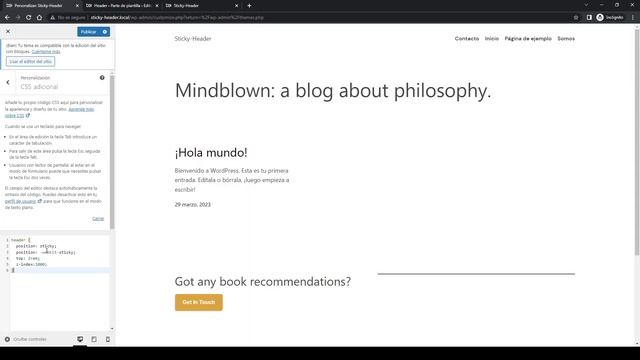Switch preview to mobile device icon
The width and height of the screenshot is (640, 360).
pos(108,340)
